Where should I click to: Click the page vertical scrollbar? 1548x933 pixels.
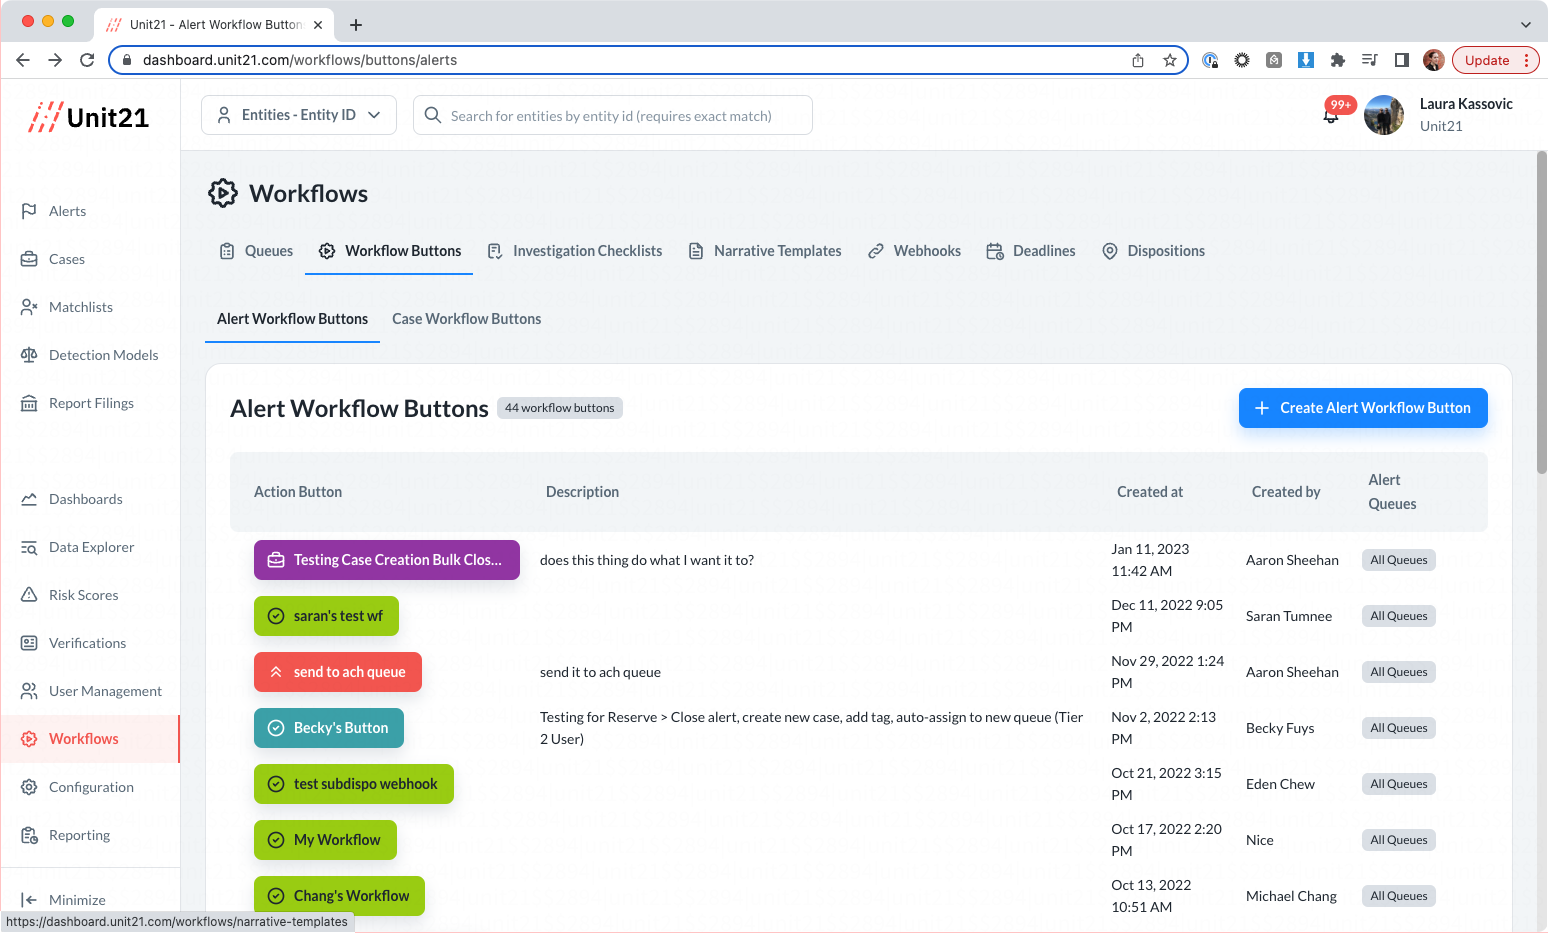point(1541,312)
